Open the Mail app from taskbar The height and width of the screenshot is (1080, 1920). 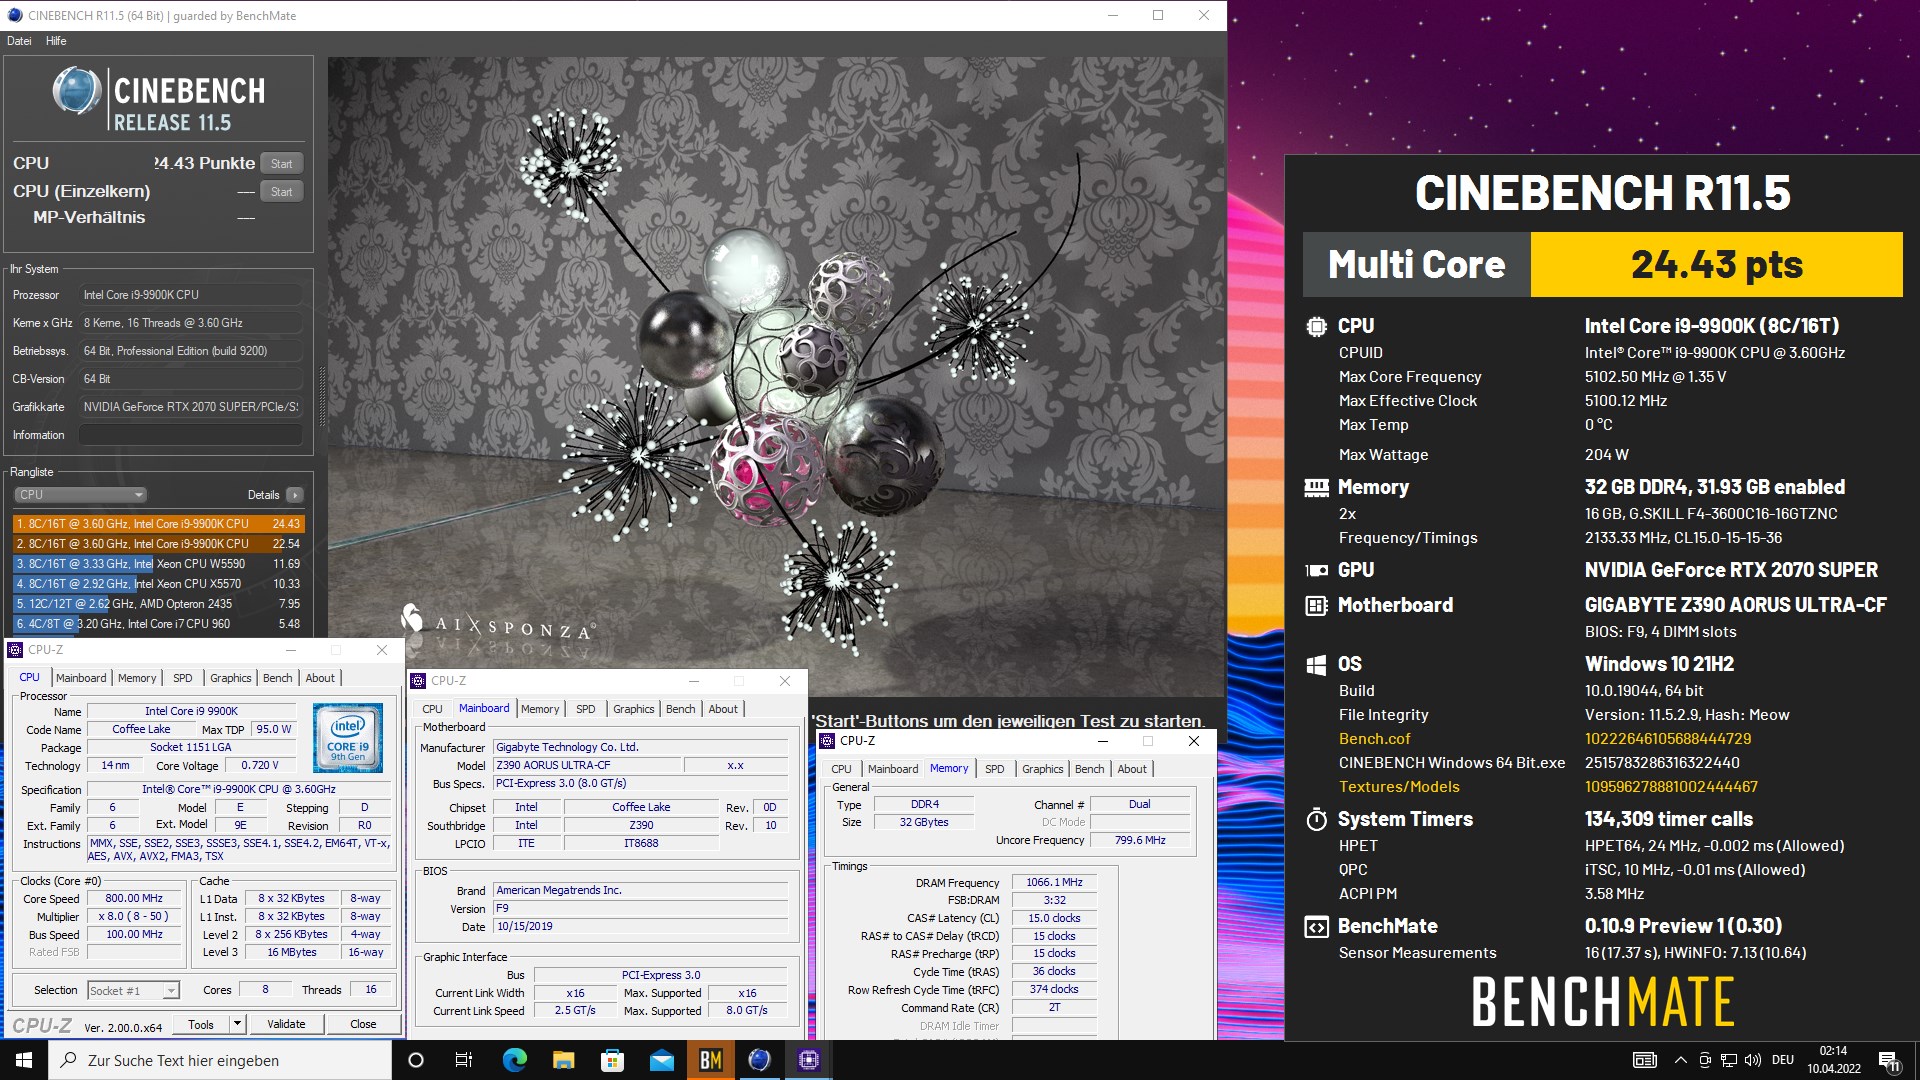click(661, 1060)
